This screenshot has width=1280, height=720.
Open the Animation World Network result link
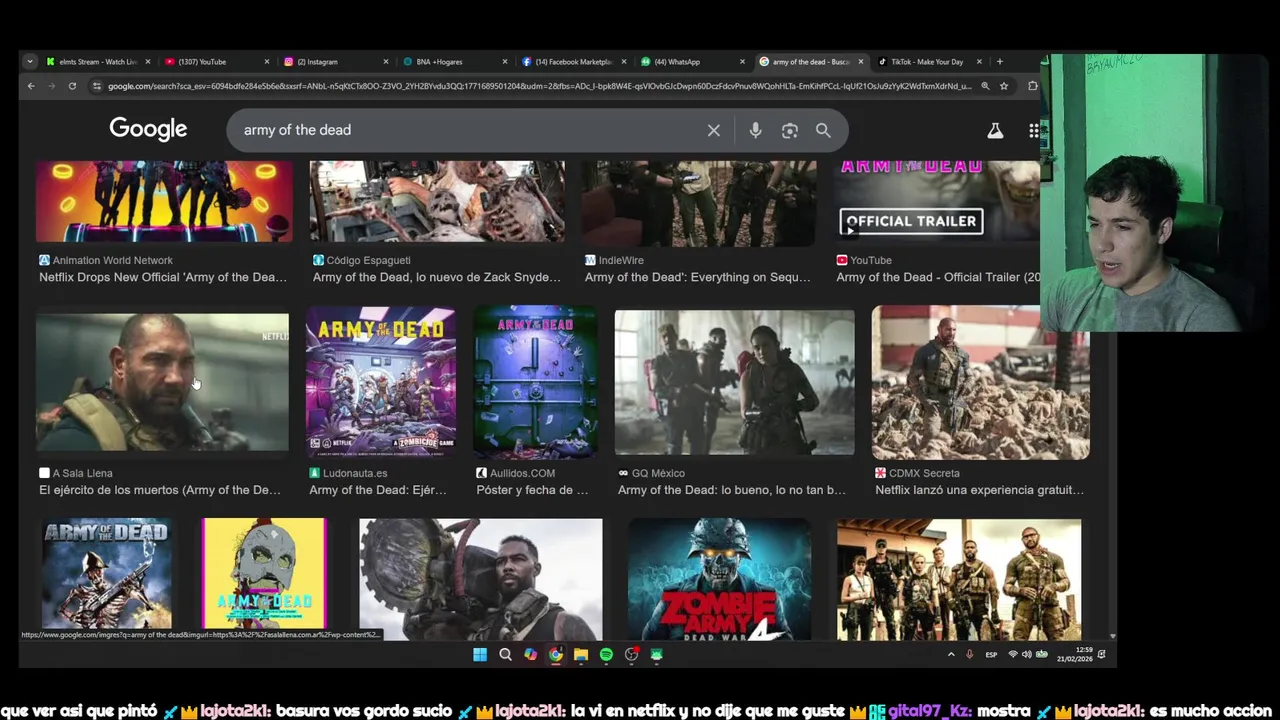pos(163,277)
